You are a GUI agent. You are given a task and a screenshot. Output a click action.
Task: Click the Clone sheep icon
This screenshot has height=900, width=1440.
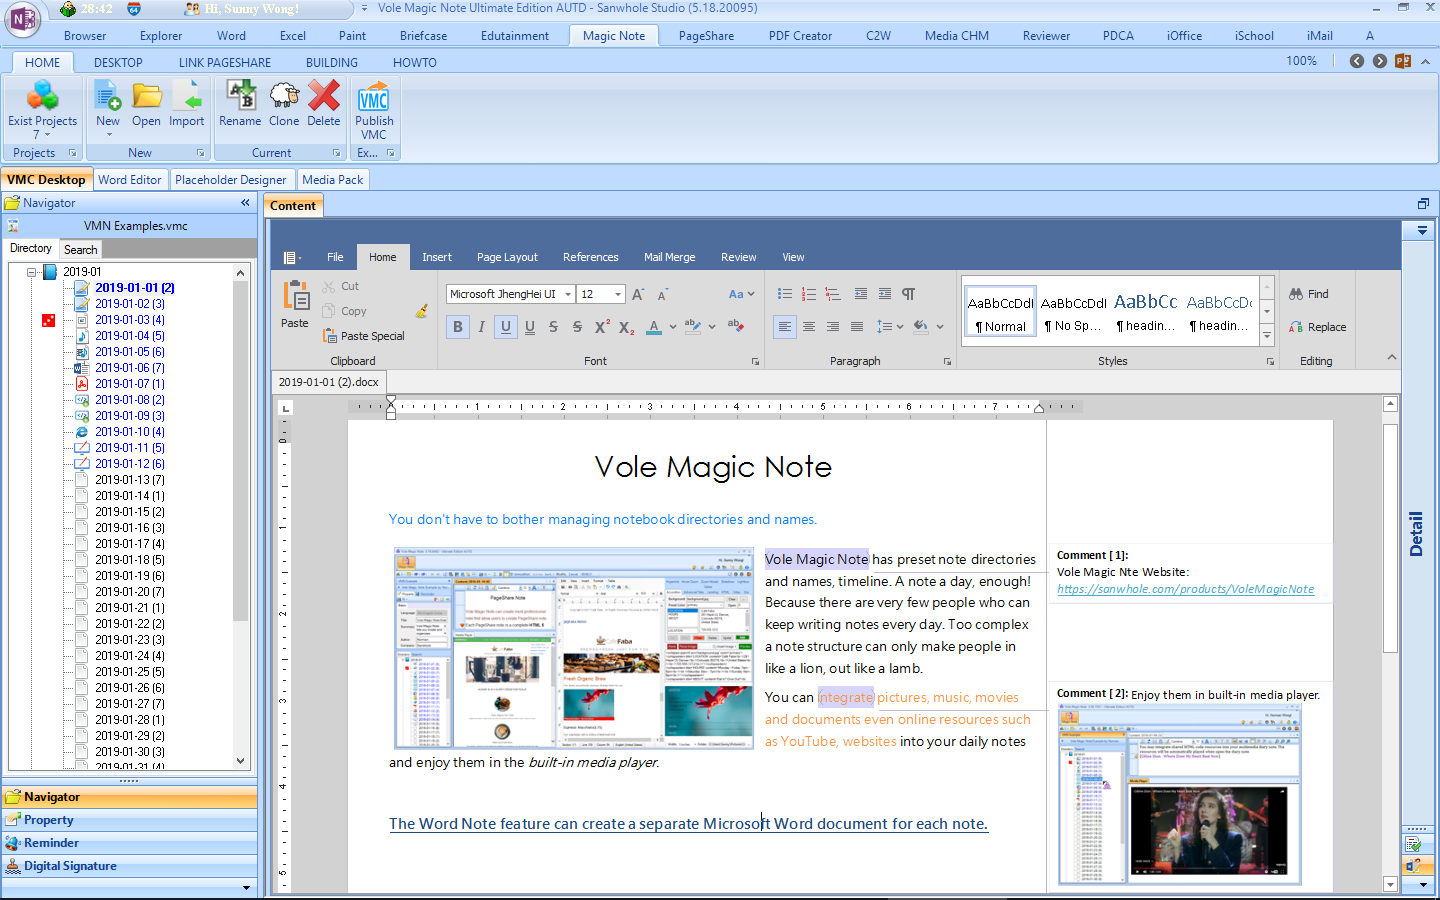(x=284, y=97)
